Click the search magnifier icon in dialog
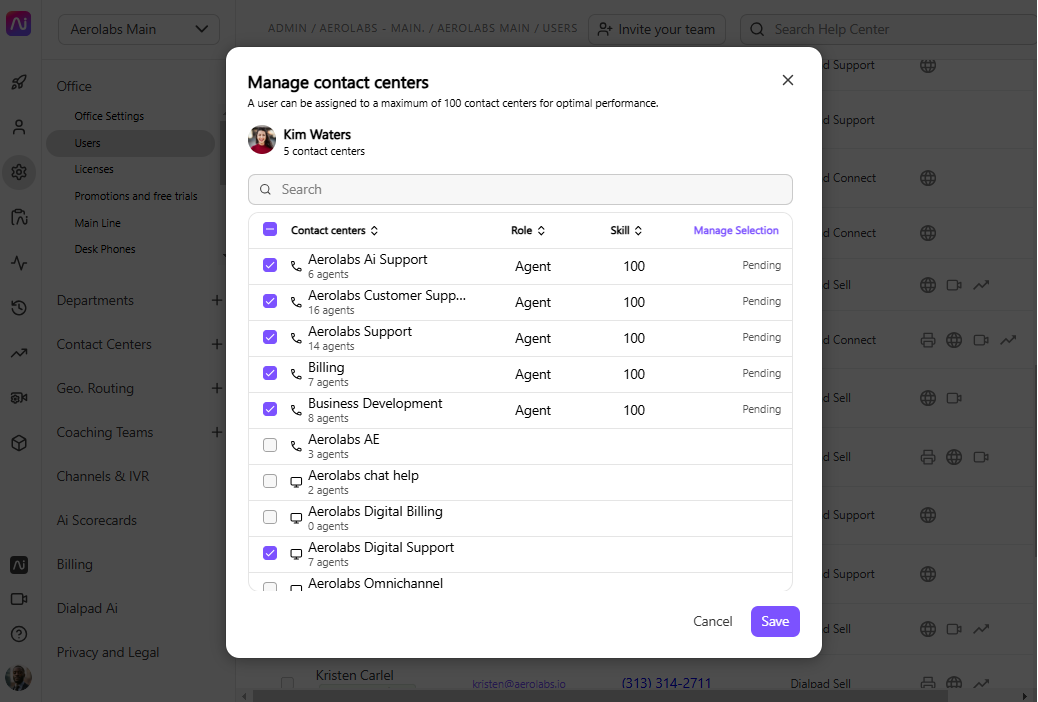This screenshot has height=702, width=1038. point(265,189)
